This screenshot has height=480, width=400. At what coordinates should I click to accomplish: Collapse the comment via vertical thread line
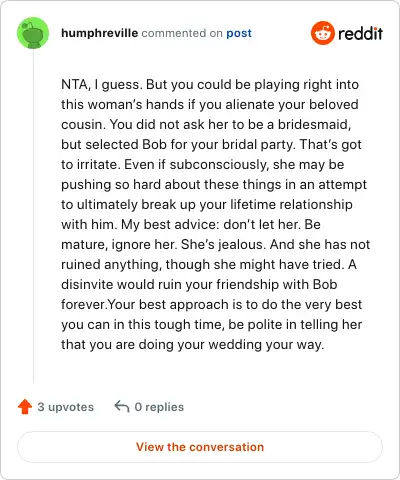(x=33, y=217)
